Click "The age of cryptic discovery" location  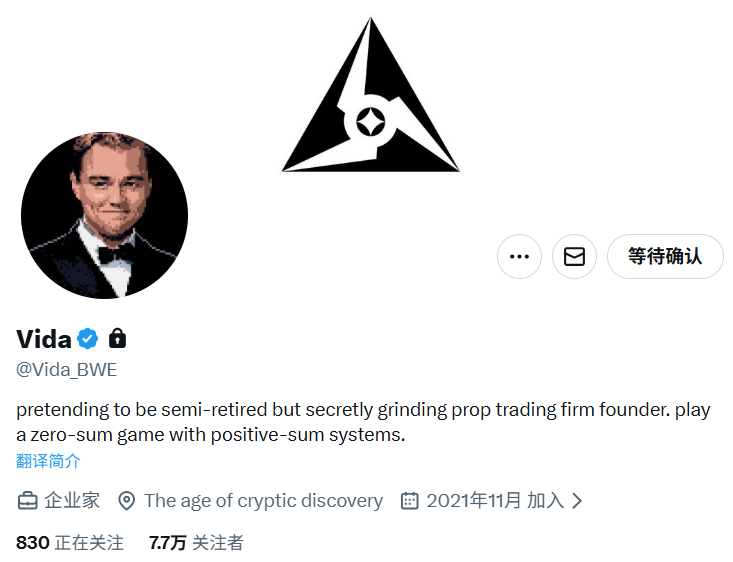coord(263,501)
